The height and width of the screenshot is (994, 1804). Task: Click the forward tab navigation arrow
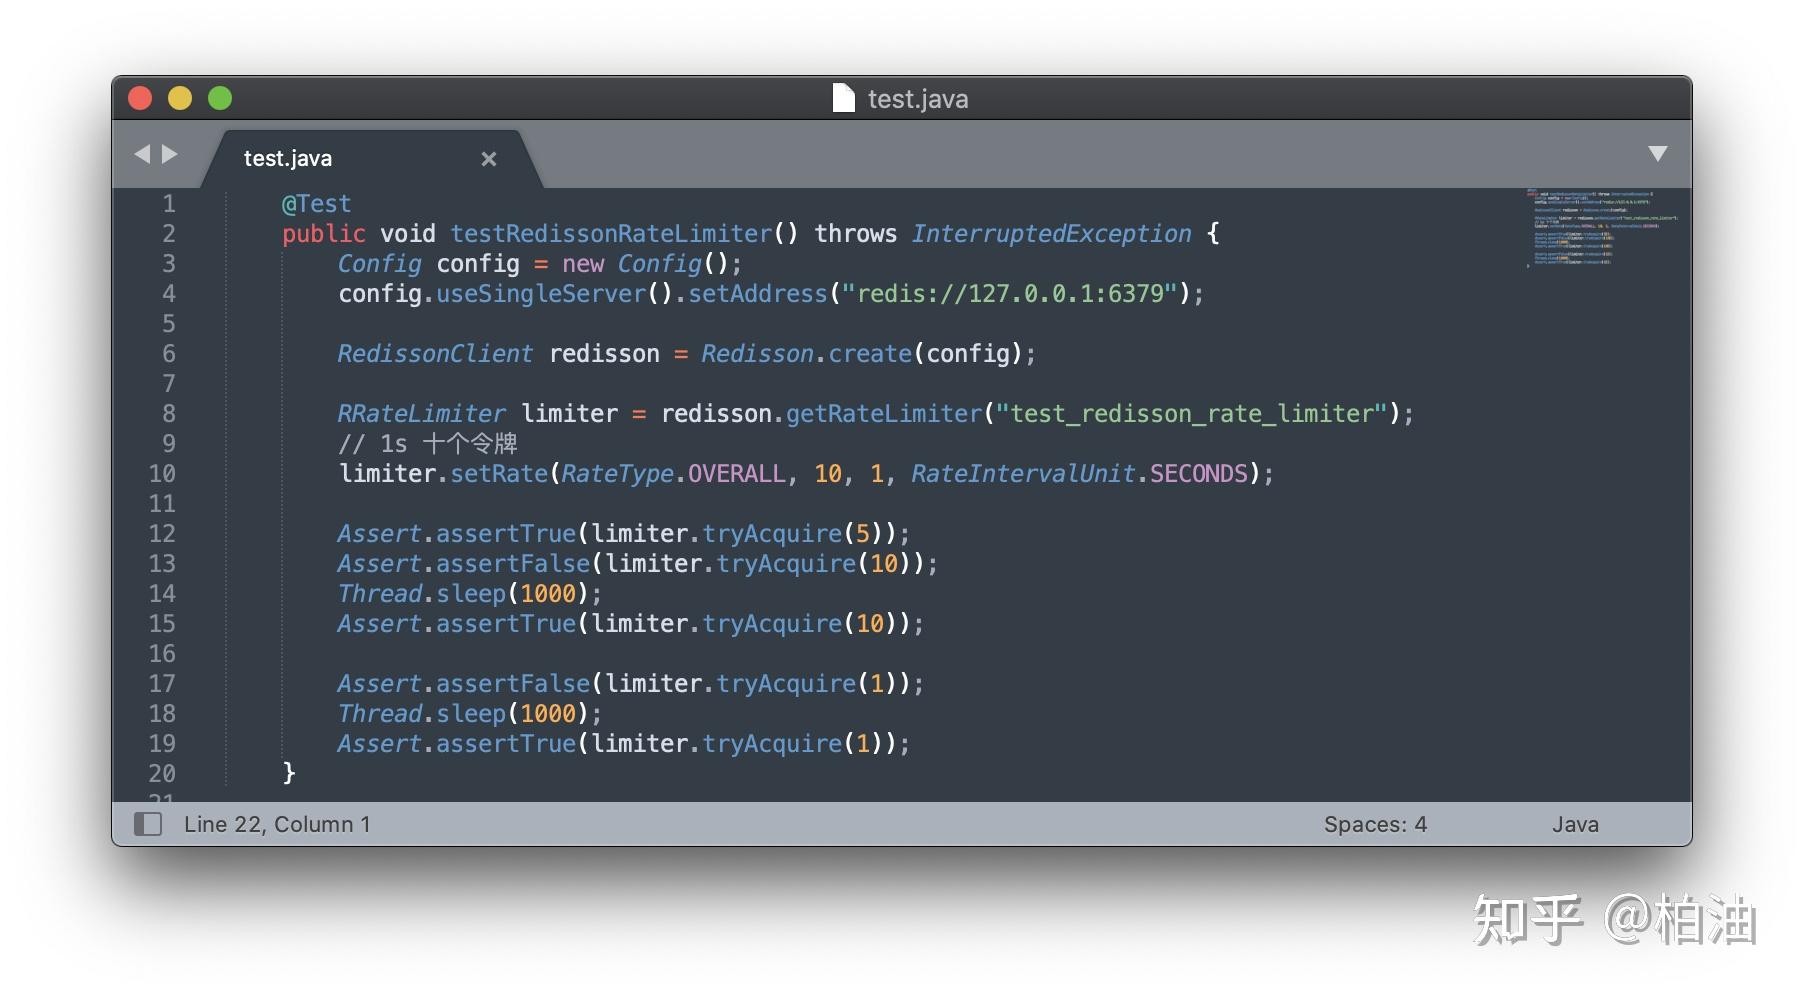coord(170,154)
